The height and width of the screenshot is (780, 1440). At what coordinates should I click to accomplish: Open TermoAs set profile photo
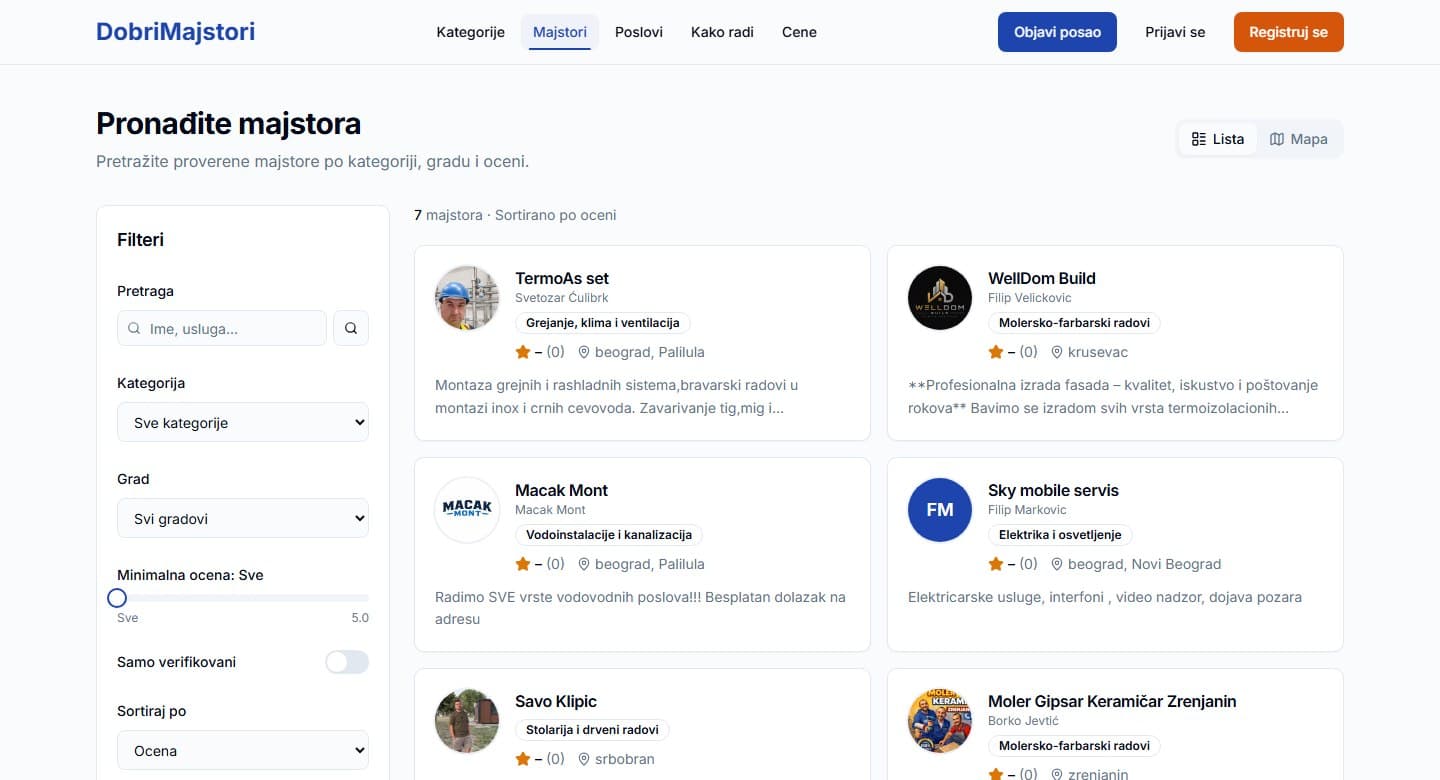point(467,298)
